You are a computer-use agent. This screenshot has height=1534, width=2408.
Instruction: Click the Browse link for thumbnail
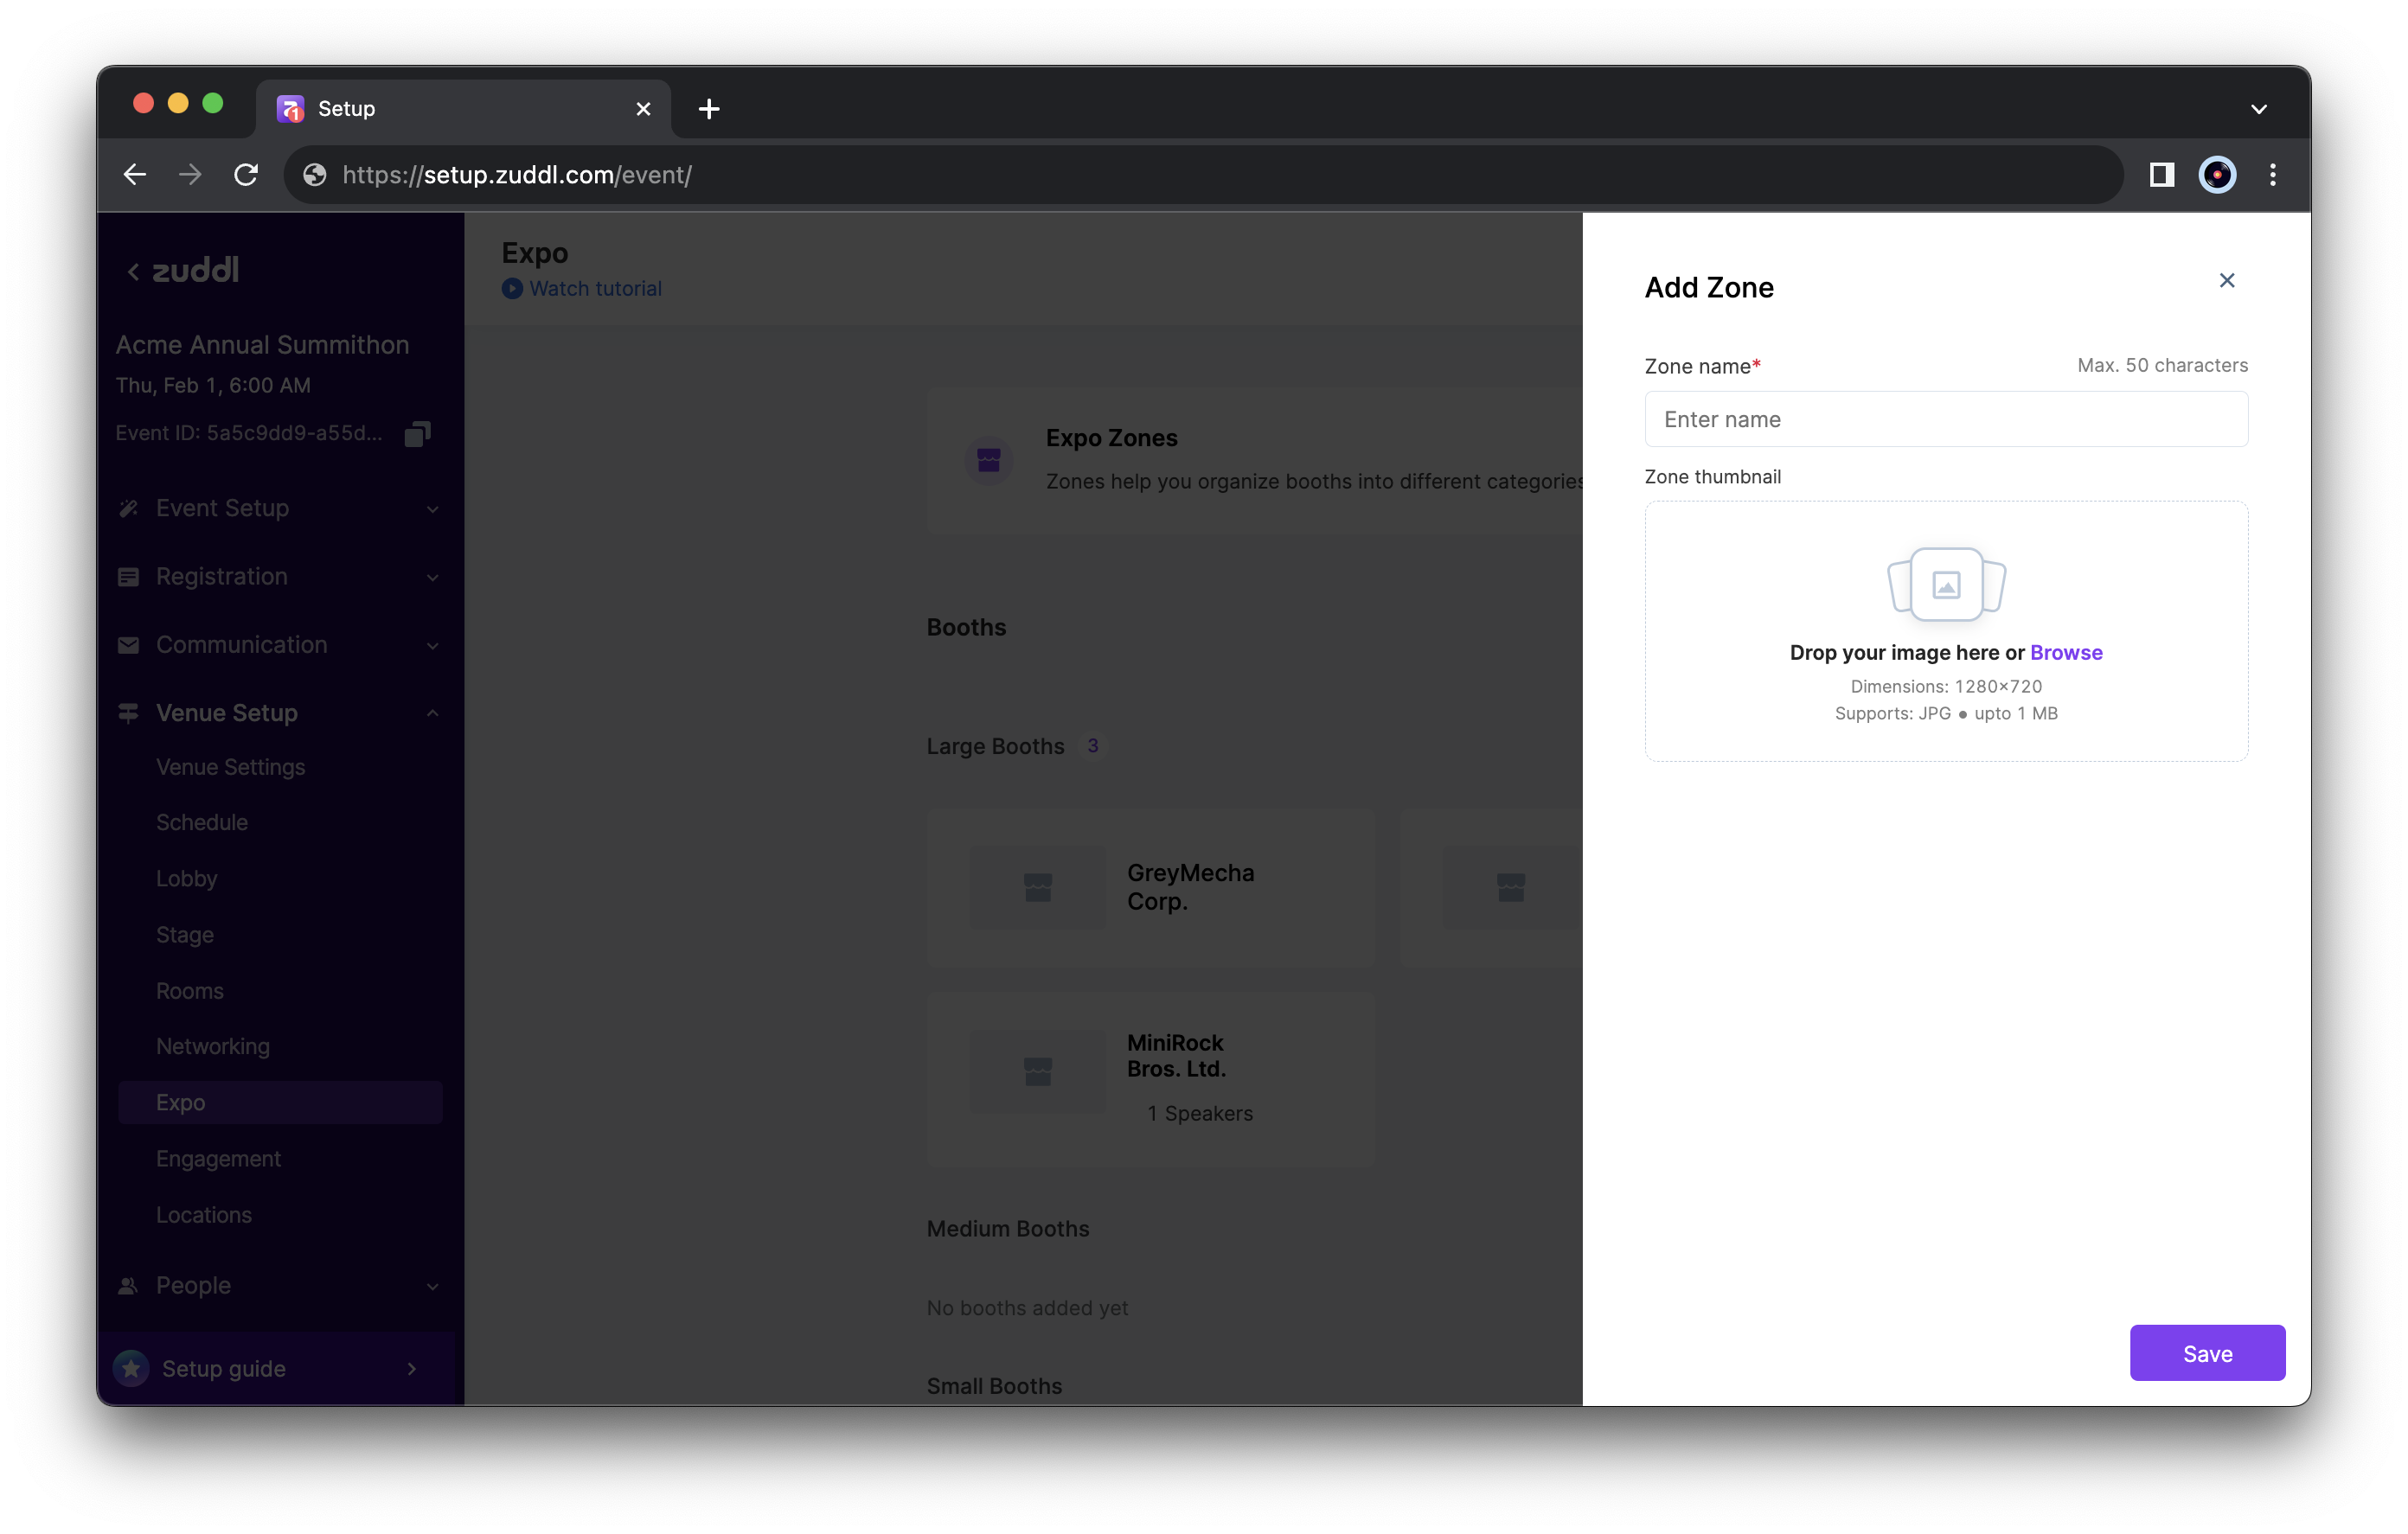coord(2065,652)
